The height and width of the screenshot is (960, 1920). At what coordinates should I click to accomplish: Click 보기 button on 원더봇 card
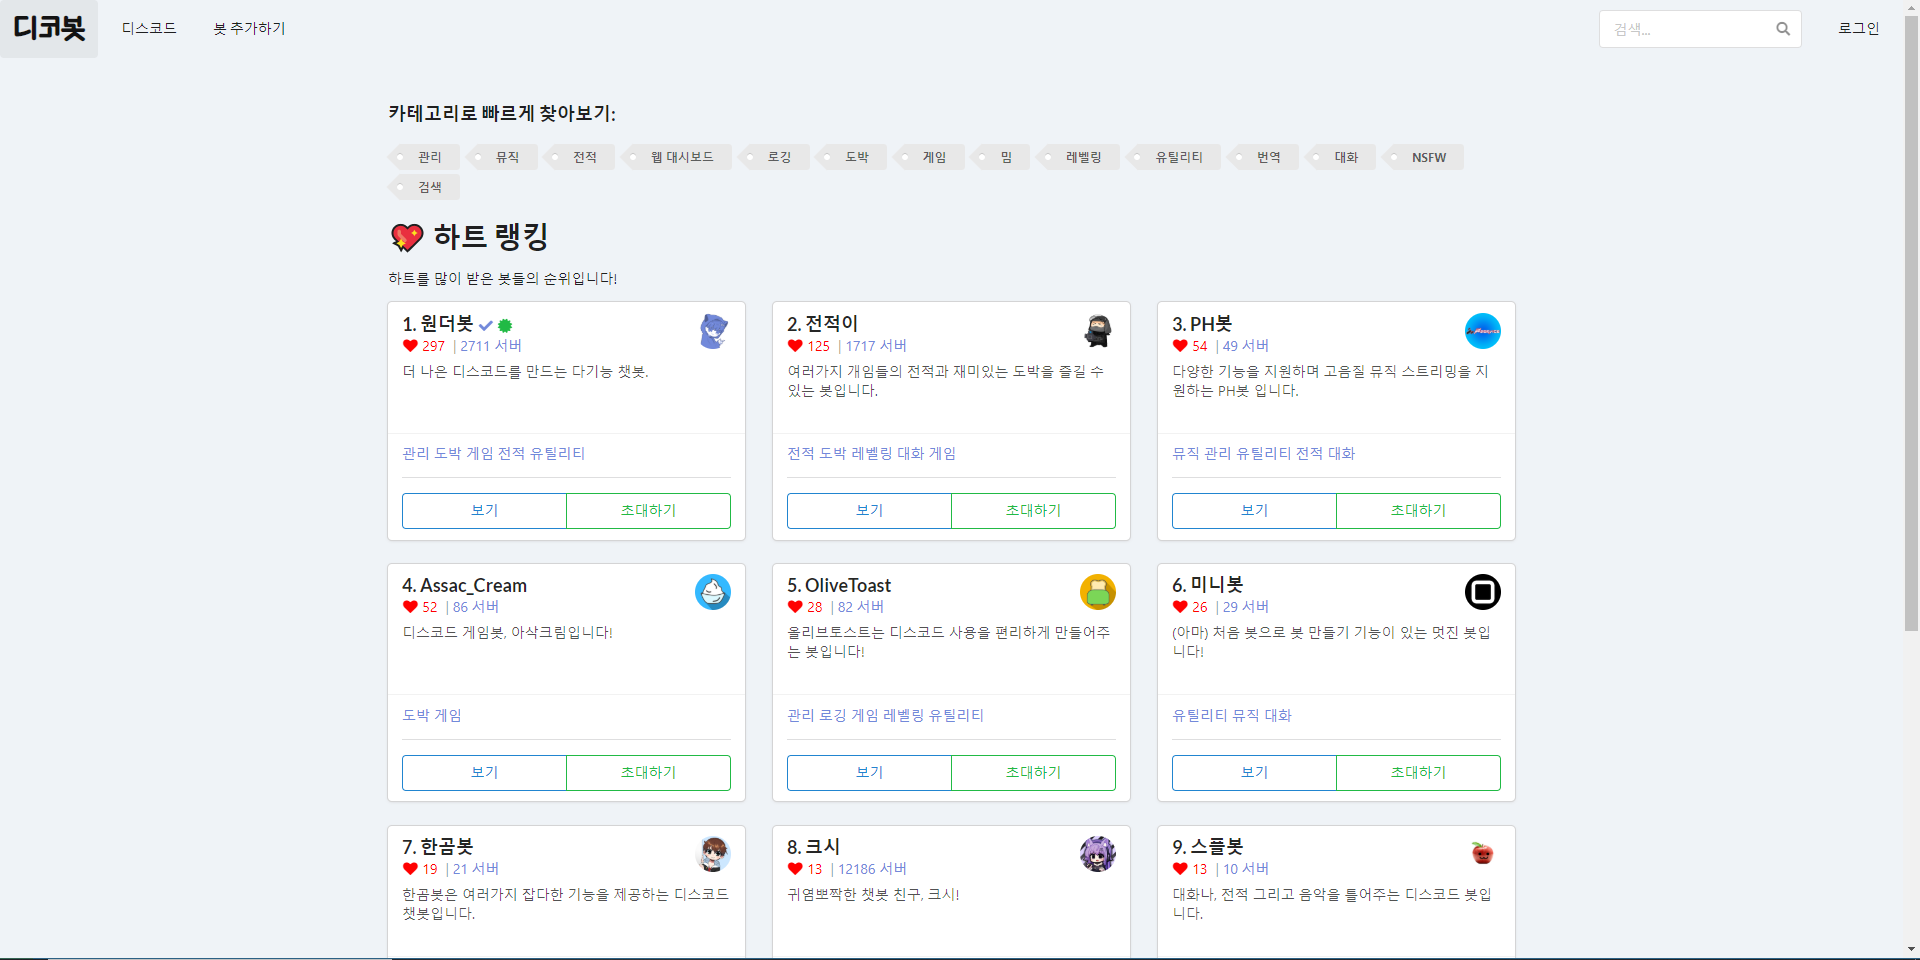tap(484, 510)
